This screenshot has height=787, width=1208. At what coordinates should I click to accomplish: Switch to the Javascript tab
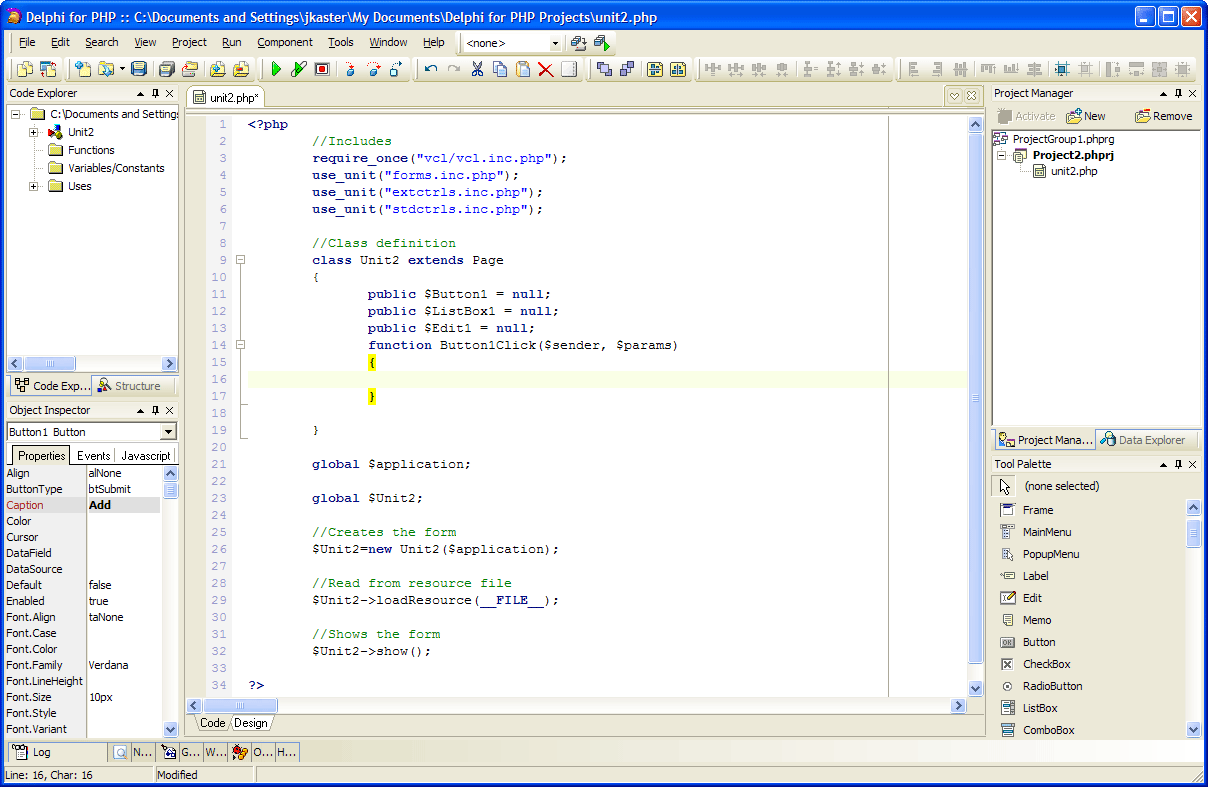coord(146,455)
